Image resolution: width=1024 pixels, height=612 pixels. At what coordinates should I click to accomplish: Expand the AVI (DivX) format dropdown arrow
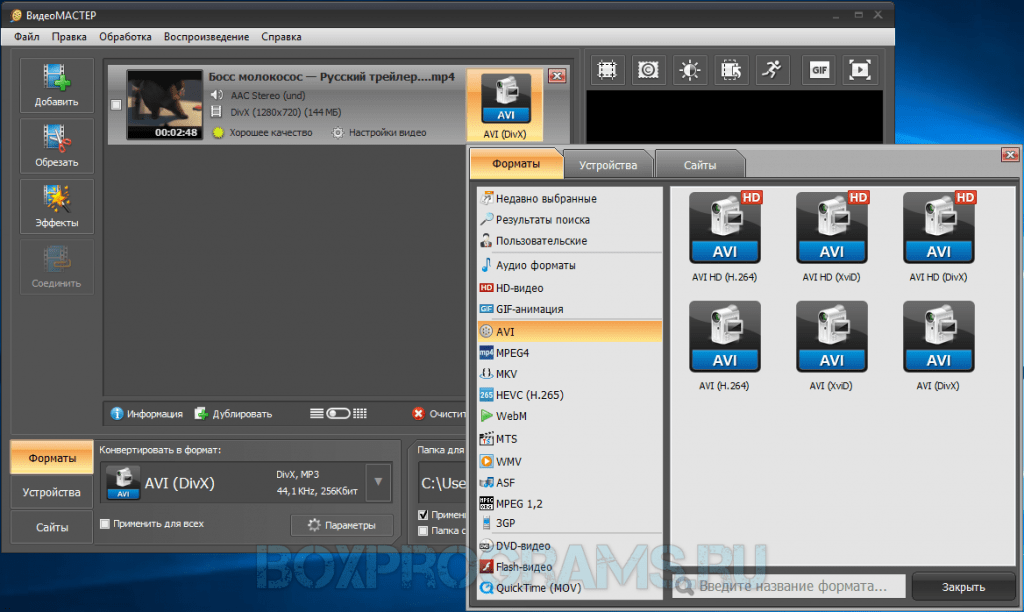tap(377, 485)
